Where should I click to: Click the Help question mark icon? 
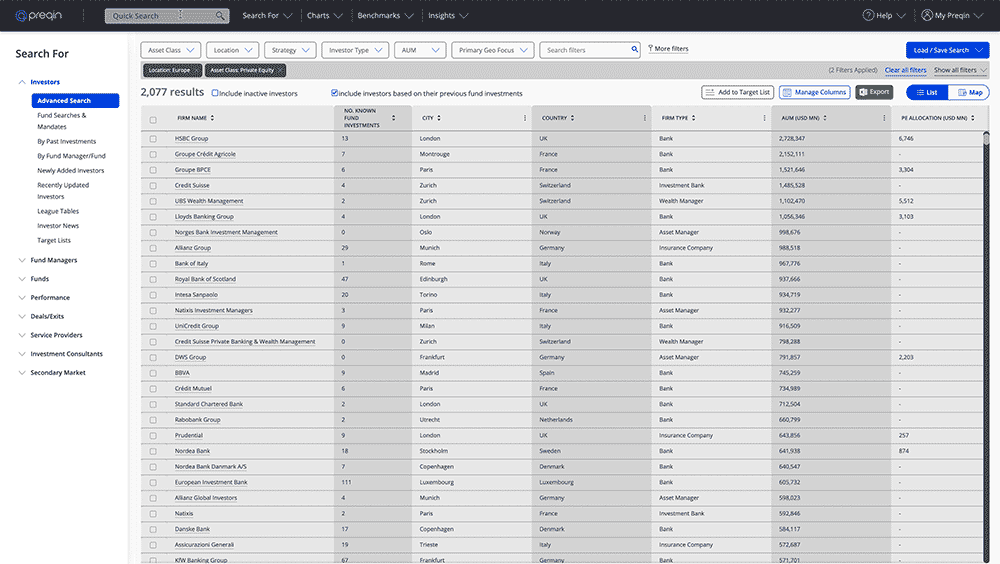(868, 15)
